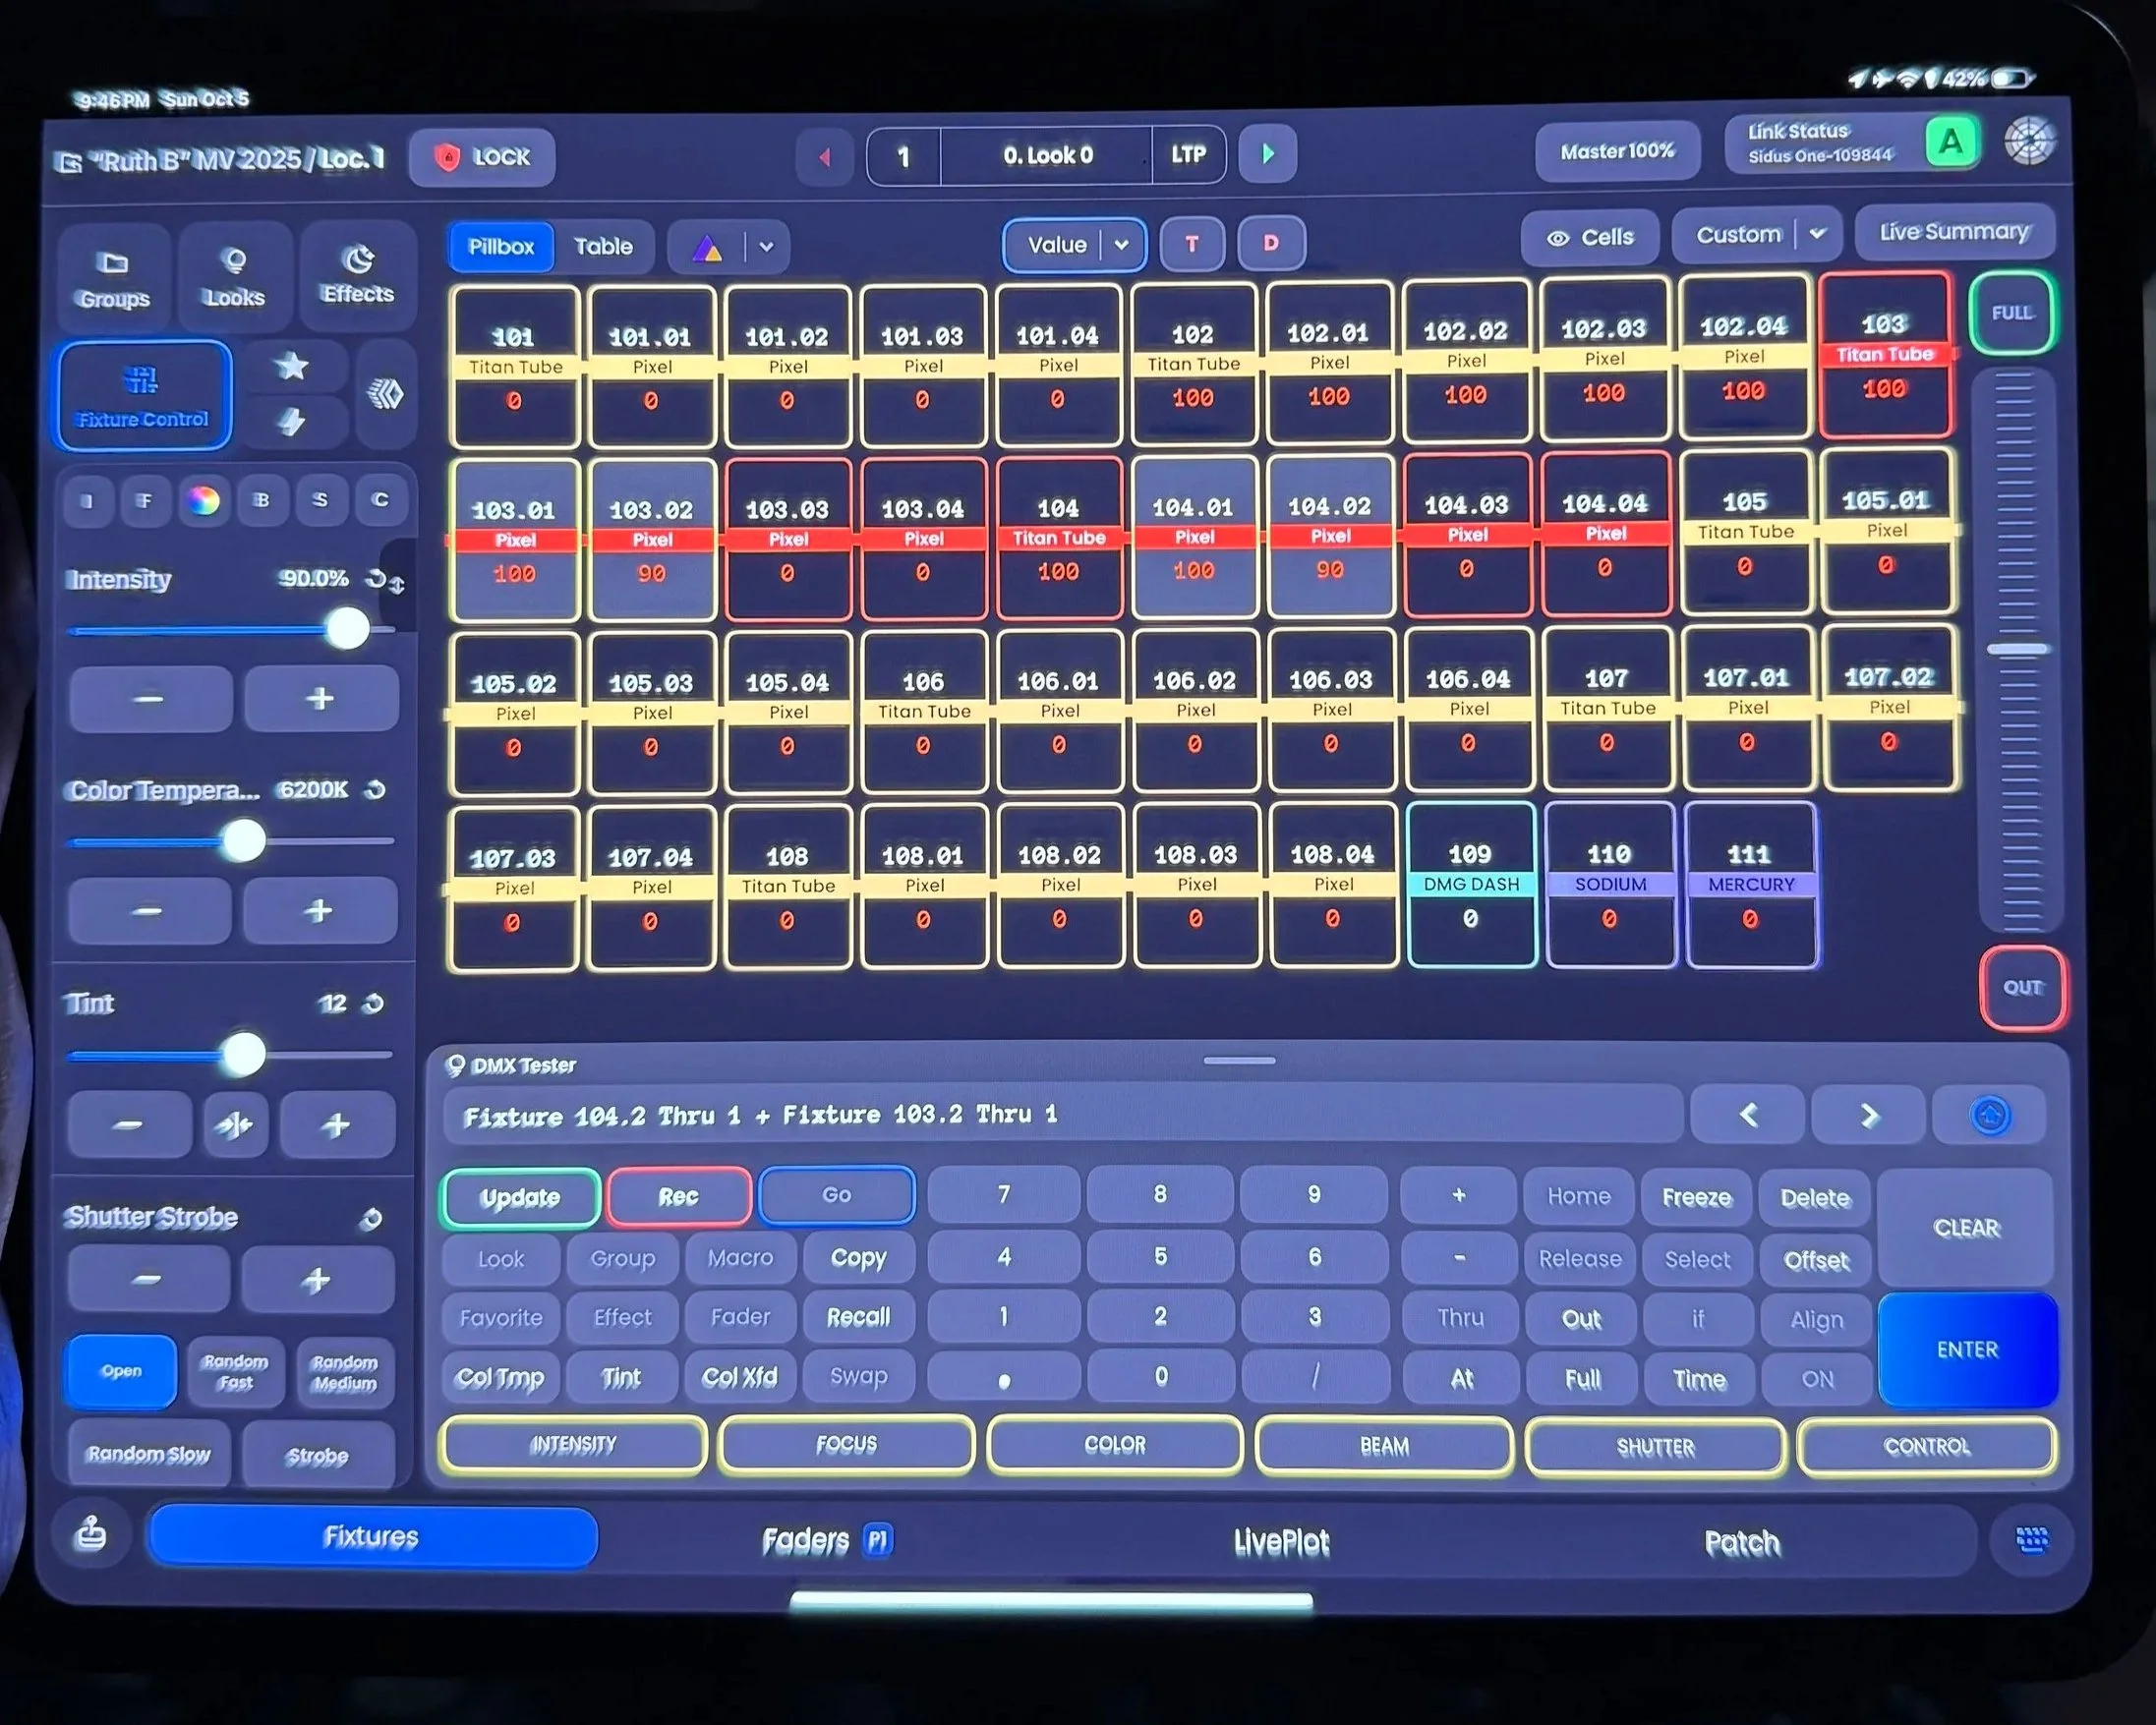Image resolution: width=2156 pixels, height=1725 pixels.
Task: Switch to the Patch tab
Action: tap(1741, 1543)
